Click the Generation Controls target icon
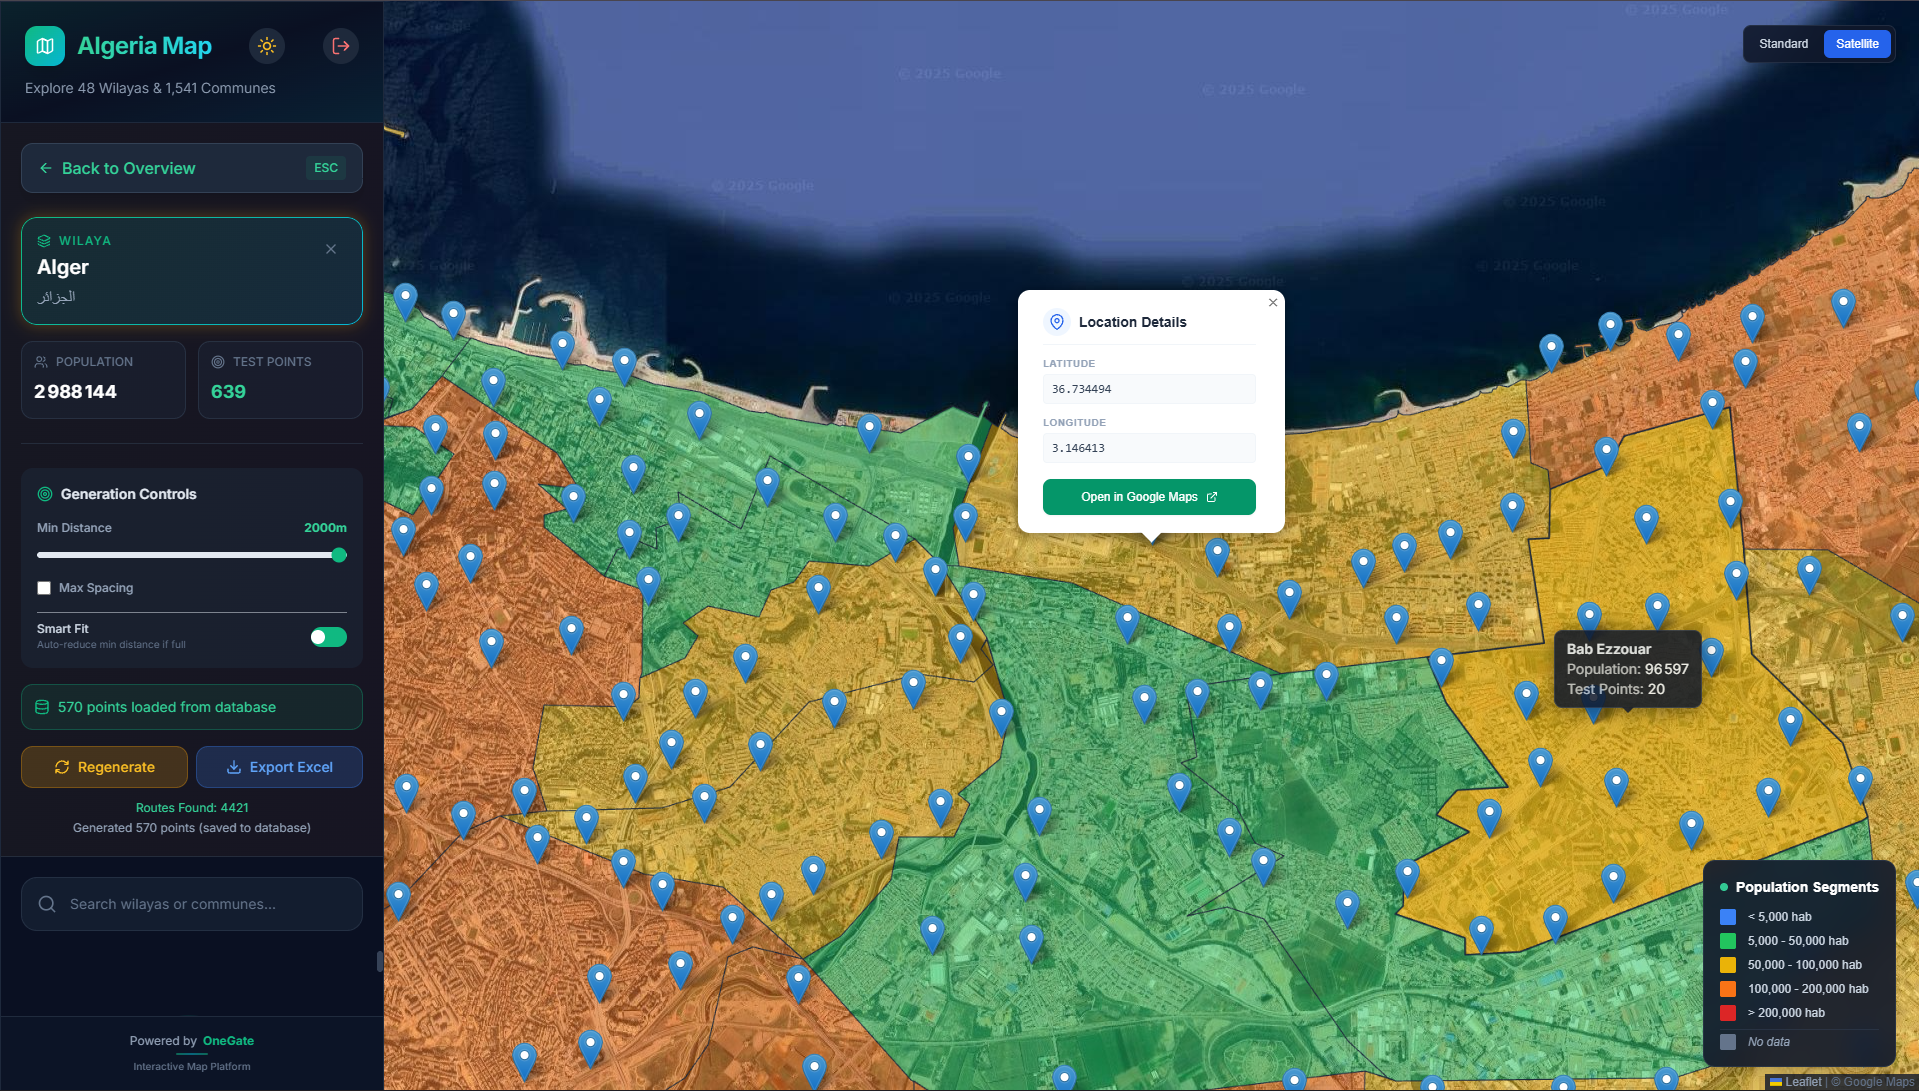This screenshot has width=1919, height=1091. point(45,494)
